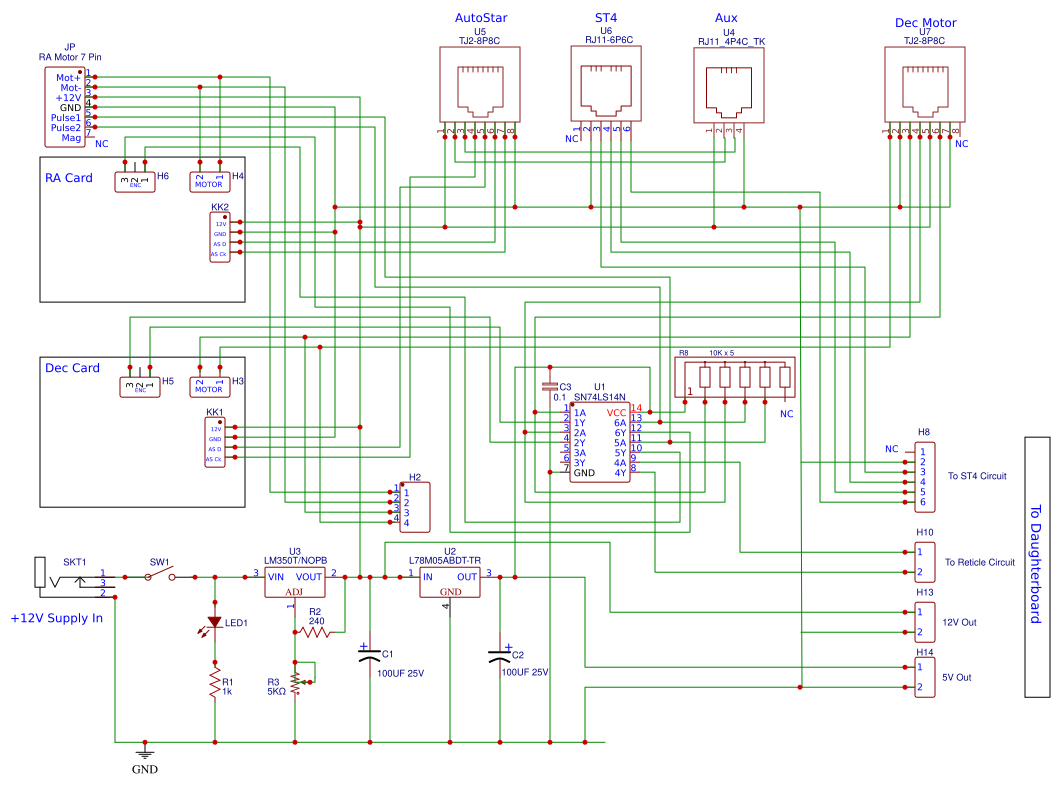Click the "ADJ" pin label on U3
The width and height of the screenshot is (1060, 786).
[x=294, y=592]
